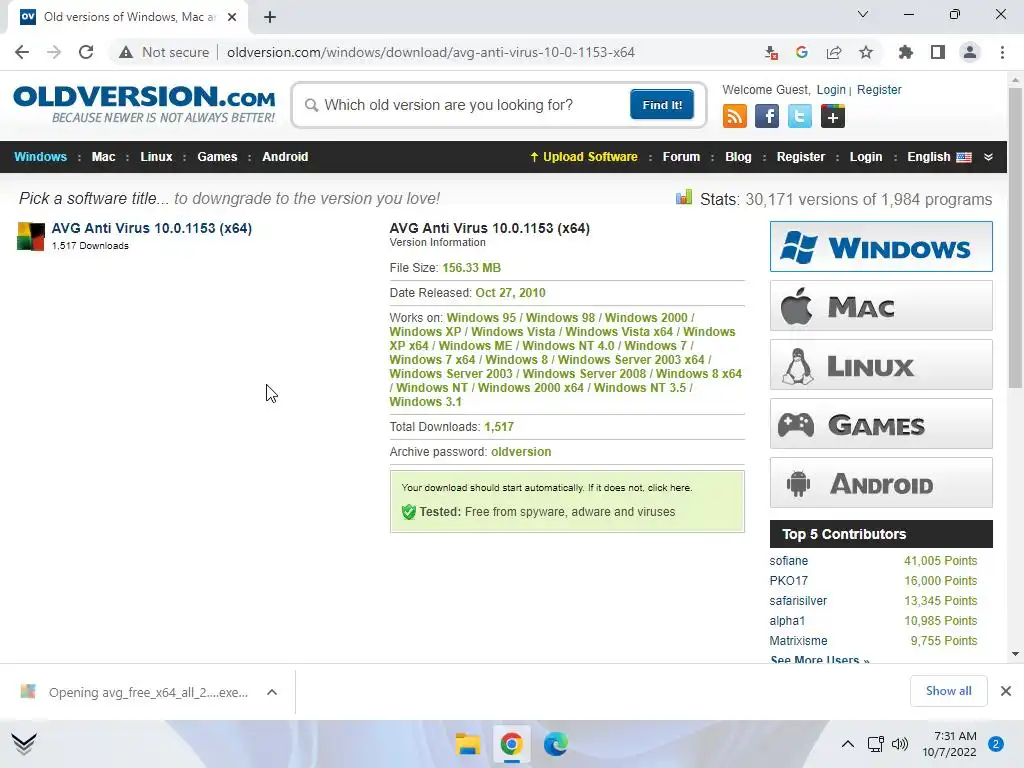Expand the download item options chevron
The height and width of the screenshot is (768, 1024).
tap(272, 692)
